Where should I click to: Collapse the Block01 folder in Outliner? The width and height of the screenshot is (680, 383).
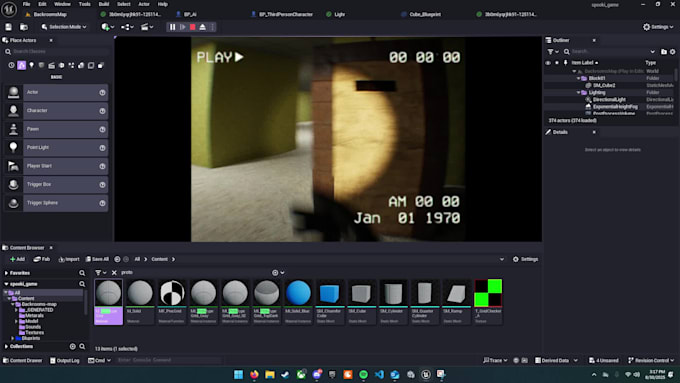click(578, 79)
